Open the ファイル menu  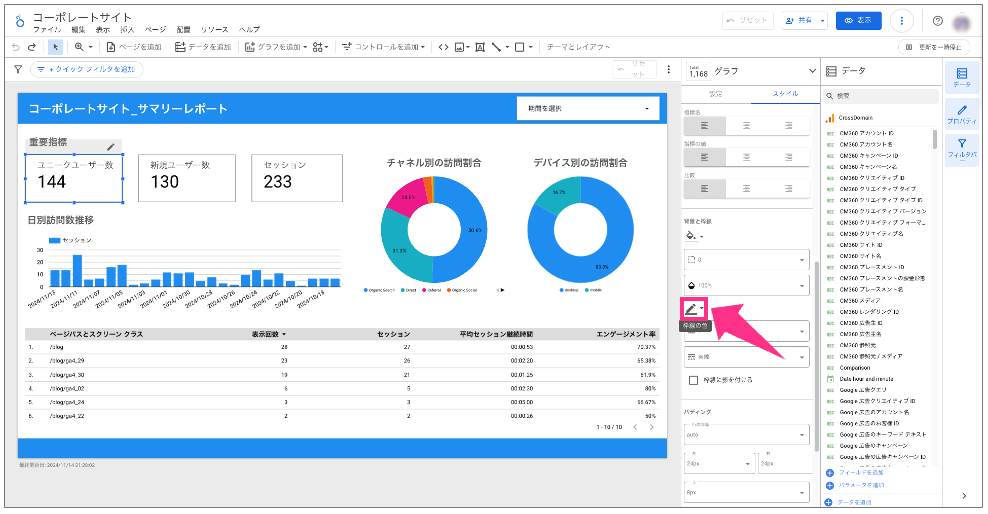pos(47,30)
